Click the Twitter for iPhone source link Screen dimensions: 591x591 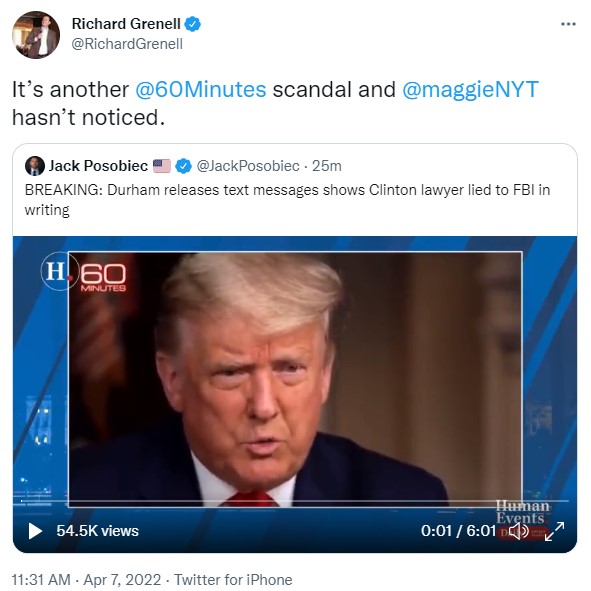233,580
